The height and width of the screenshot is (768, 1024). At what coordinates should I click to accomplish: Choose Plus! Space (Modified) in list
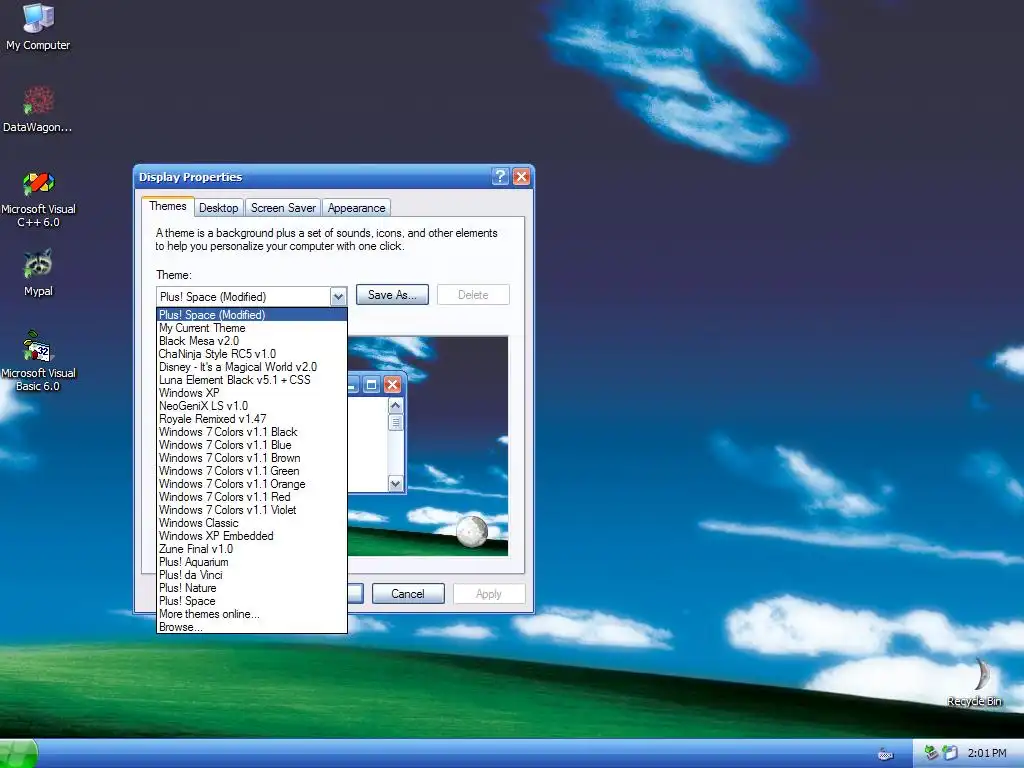click(251, 315)
